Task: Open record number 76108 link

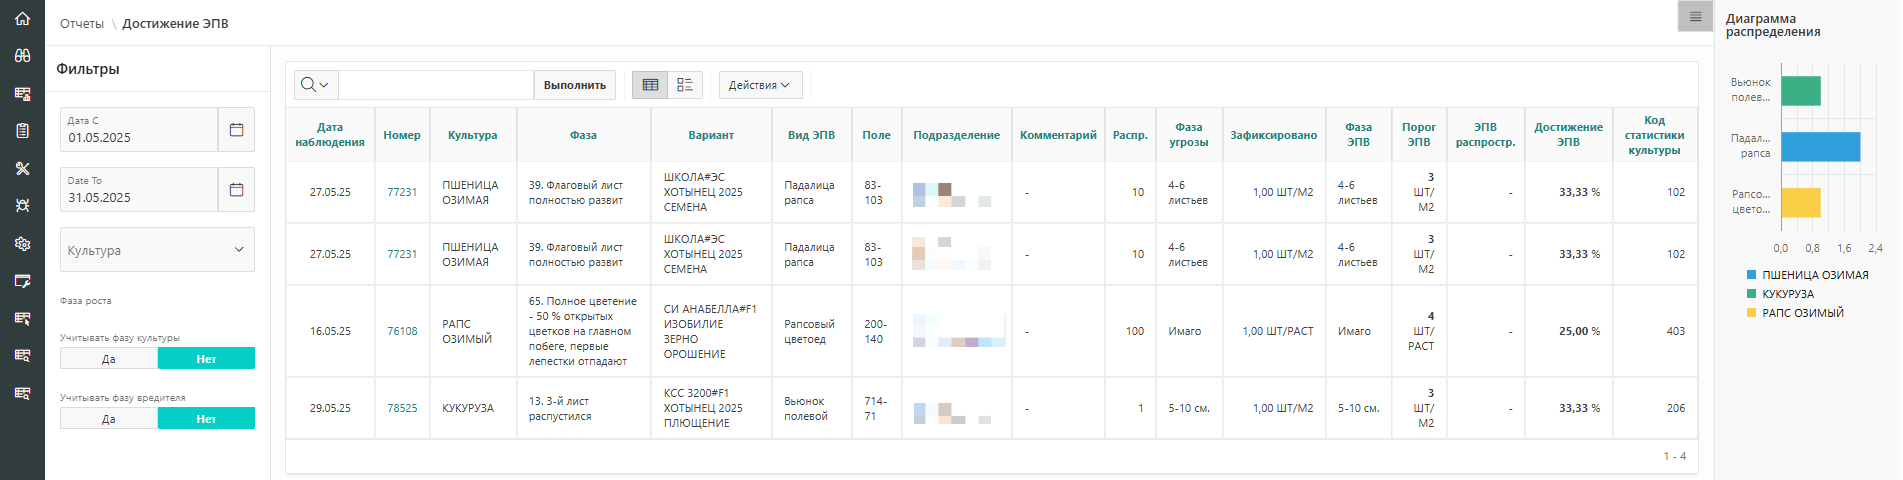Action: click(402, 331)
